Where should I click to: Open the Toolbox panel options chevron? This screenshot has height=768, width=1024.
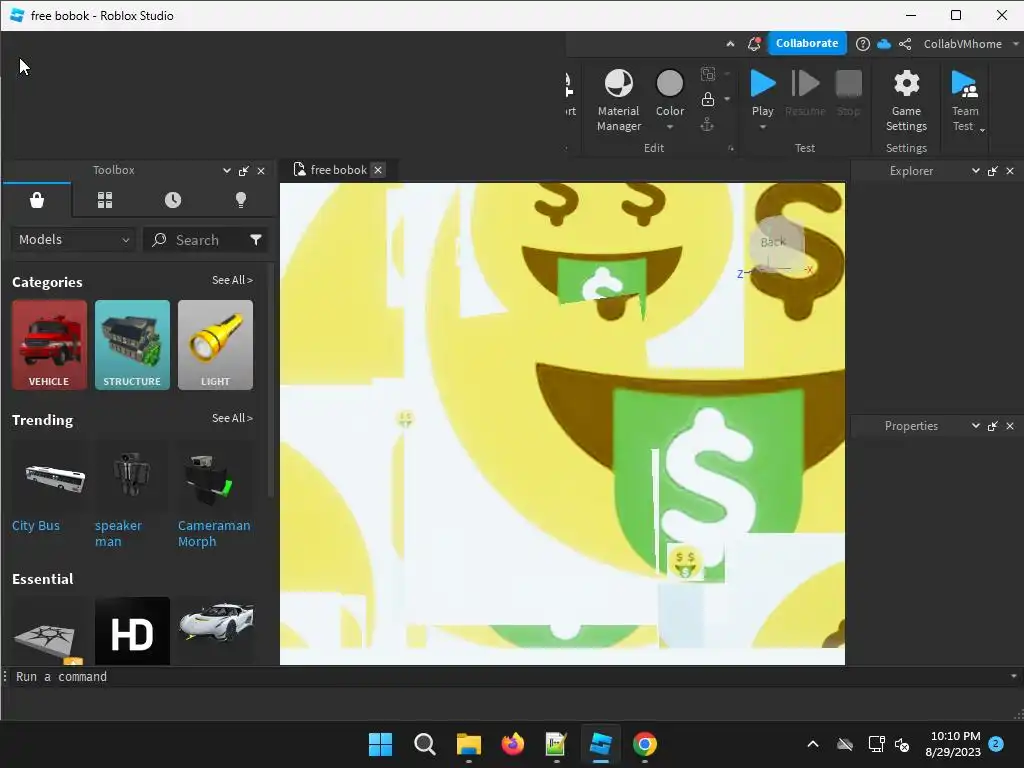[x=227, y=170]
